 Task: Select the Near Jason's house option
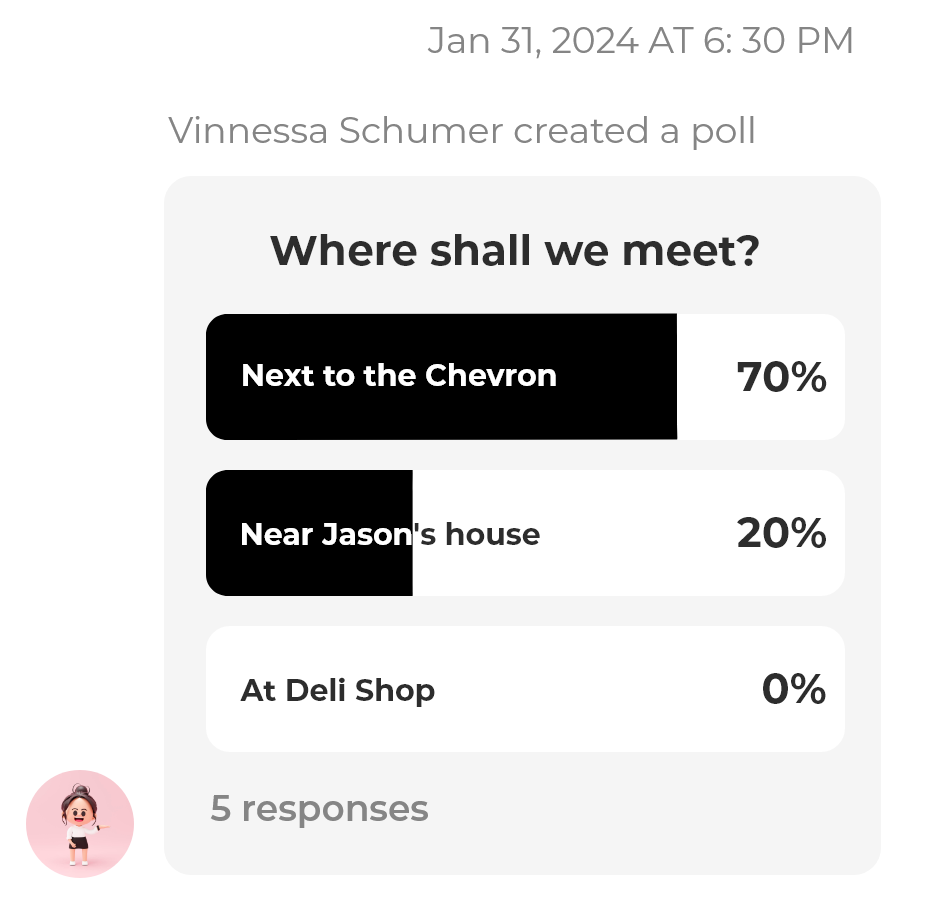point(525,533)
